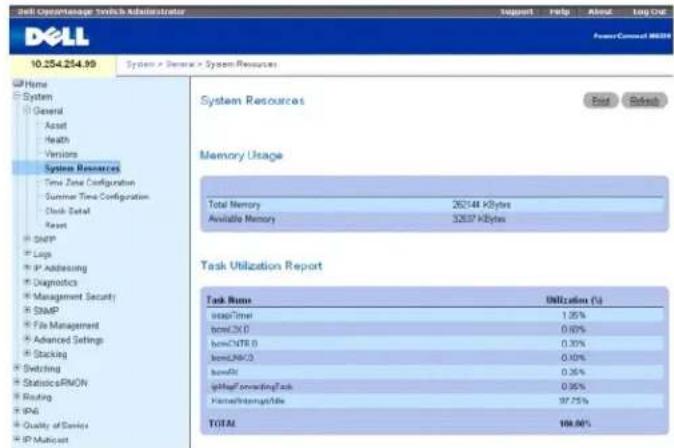
Task: Click the Available Memory row label
Action: [x=242, y=219]
